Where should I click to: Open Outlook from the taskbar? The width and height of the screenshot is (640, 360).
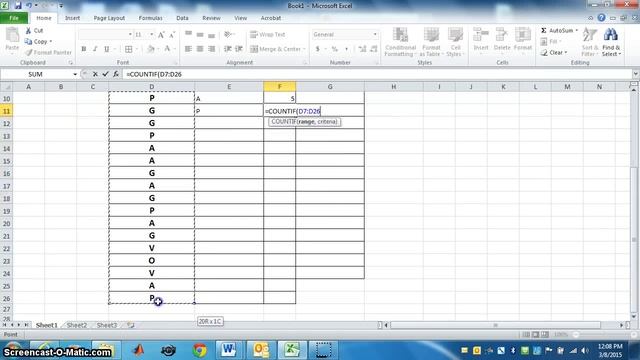click(261, 350)
